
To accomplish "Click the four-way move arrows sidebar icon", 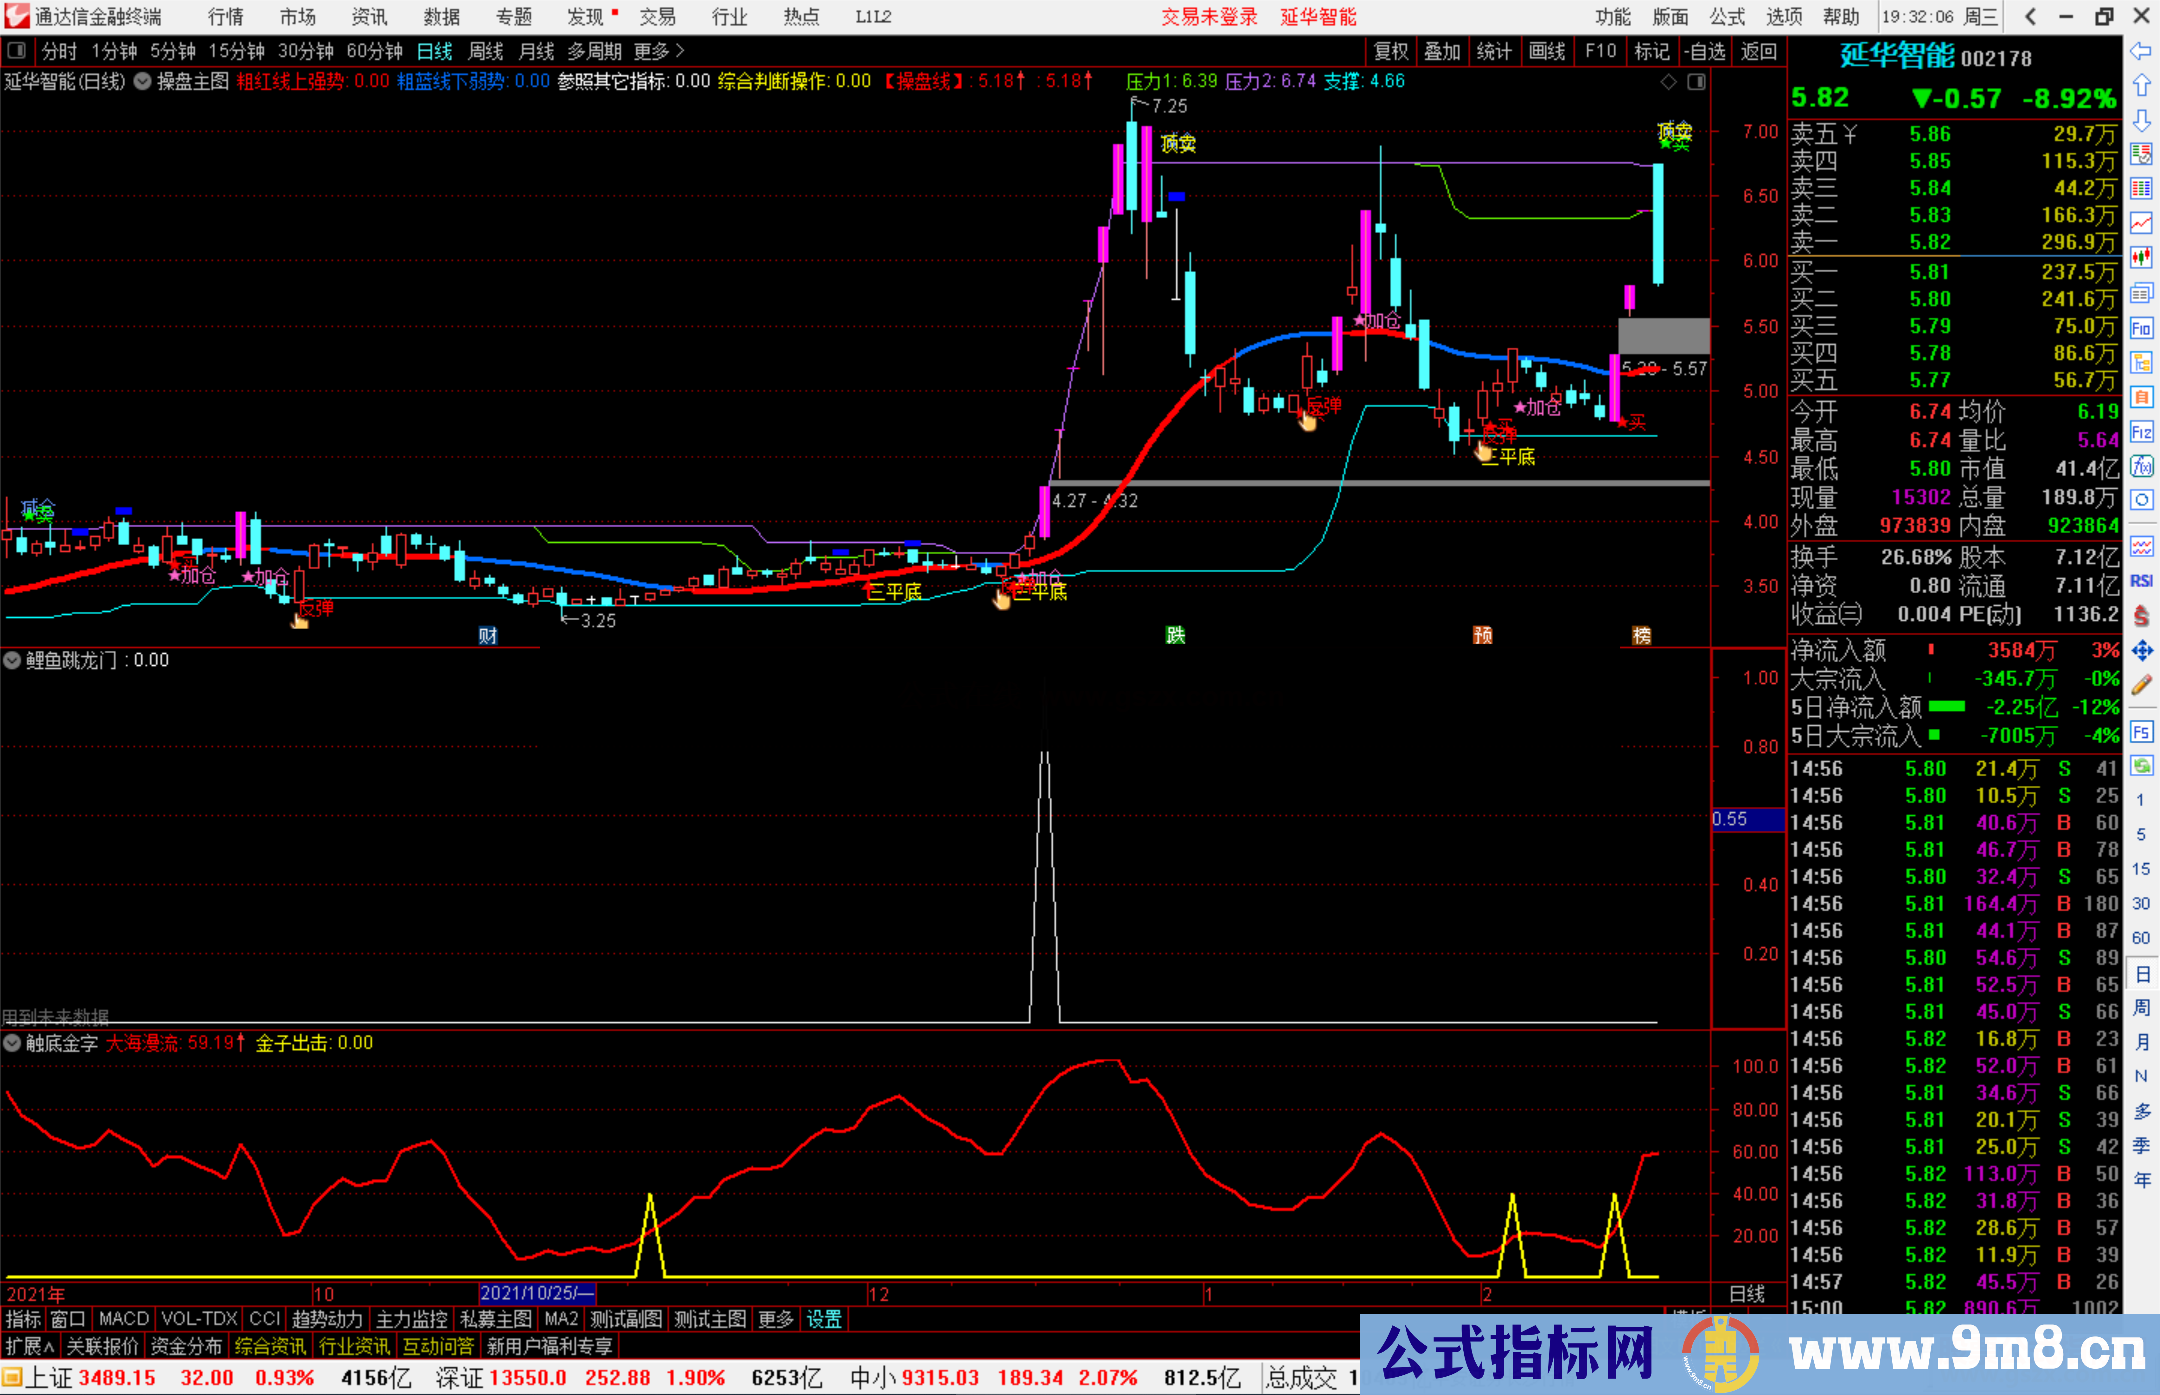I will [x=2141, y=651].
